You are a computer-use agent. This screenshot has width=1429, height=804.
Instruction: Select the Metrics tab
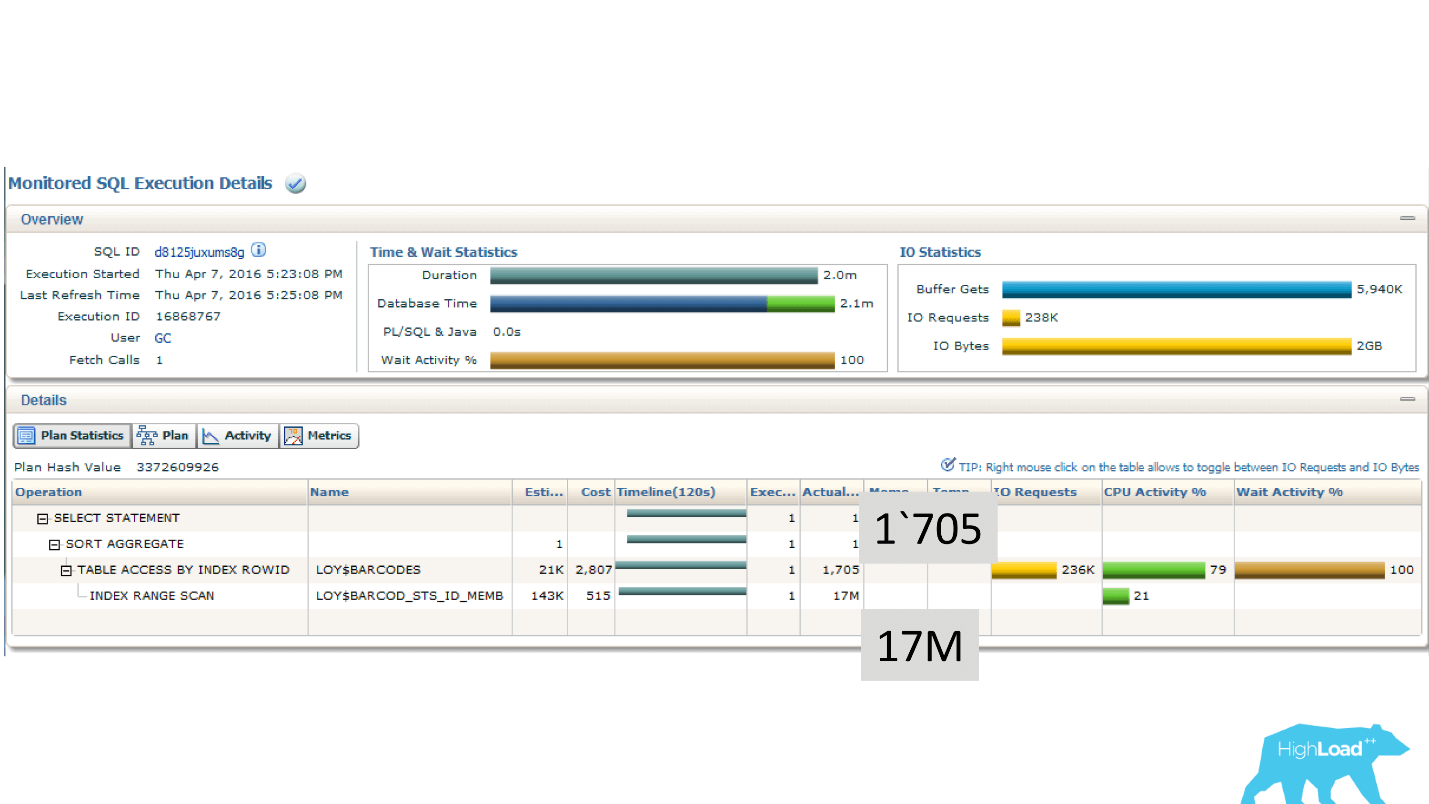pos(319,436)
